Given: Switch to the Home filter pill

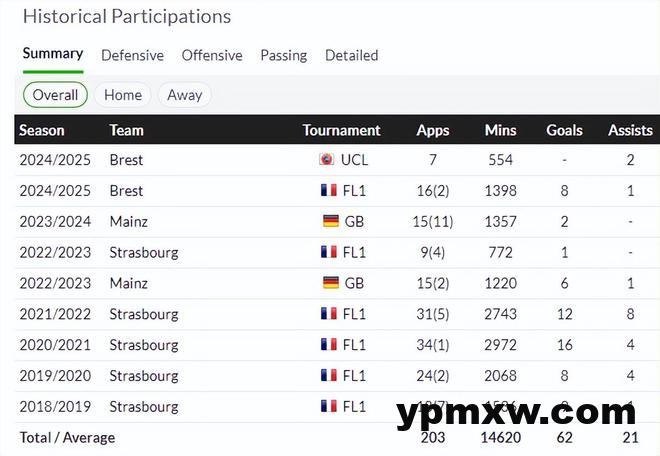Looking at the screenshot, I should pos(123,95).
